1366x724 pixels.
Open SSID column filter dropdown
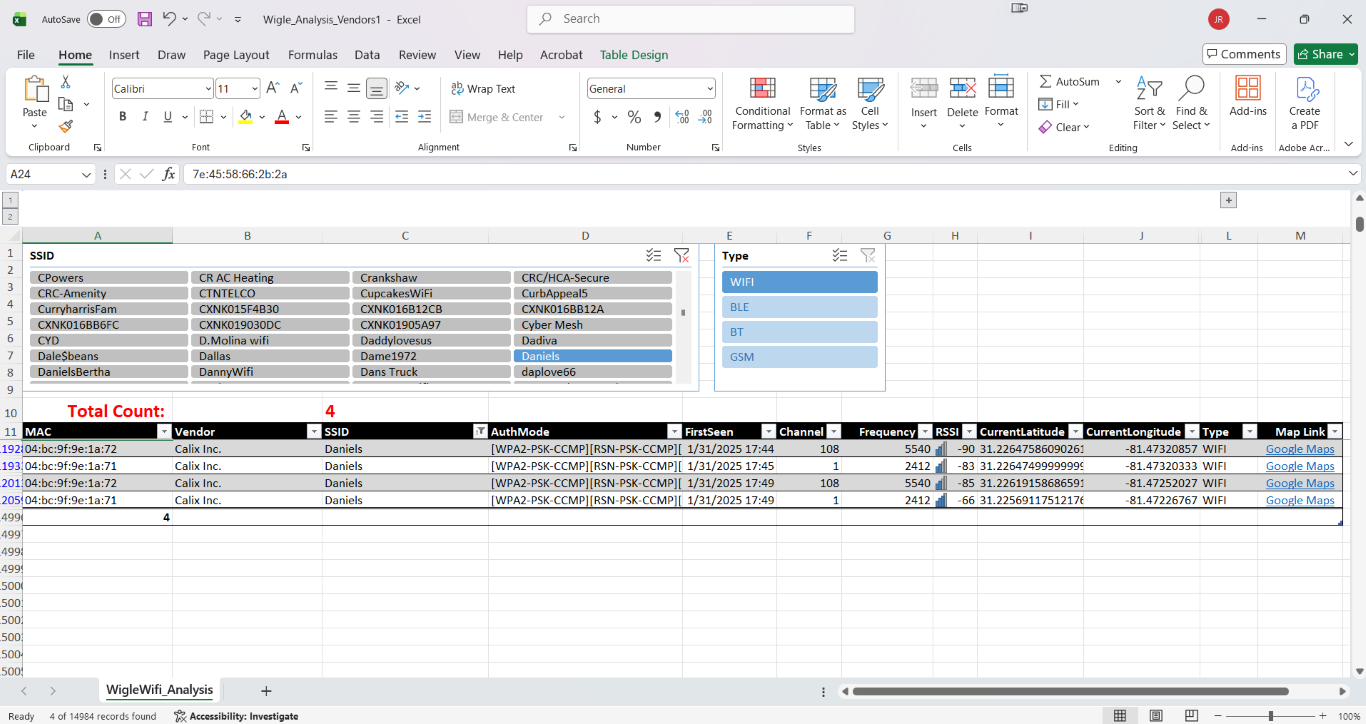click(x=479, y=432)
